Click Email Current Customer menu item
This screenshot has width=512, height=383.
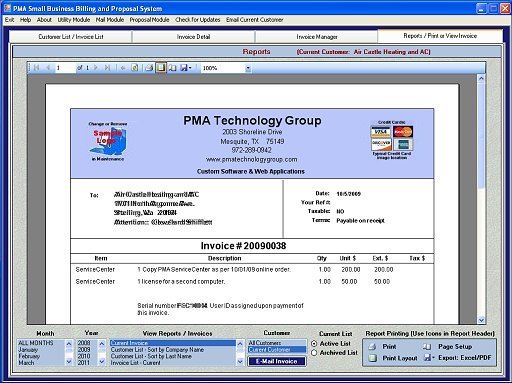point(255,20)
